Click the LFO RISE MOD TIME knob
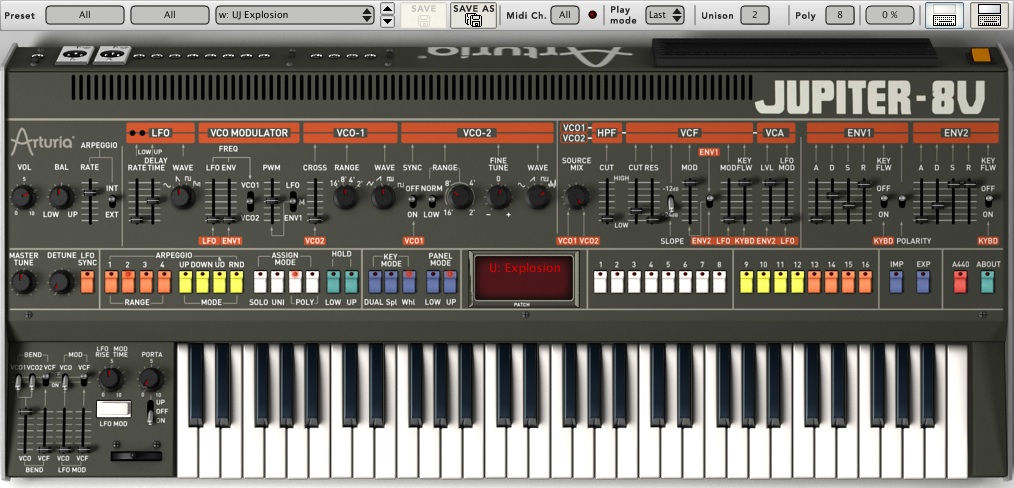Image resolution: width=1014 pixels, height=488 pixels. [x=111, y=380]
